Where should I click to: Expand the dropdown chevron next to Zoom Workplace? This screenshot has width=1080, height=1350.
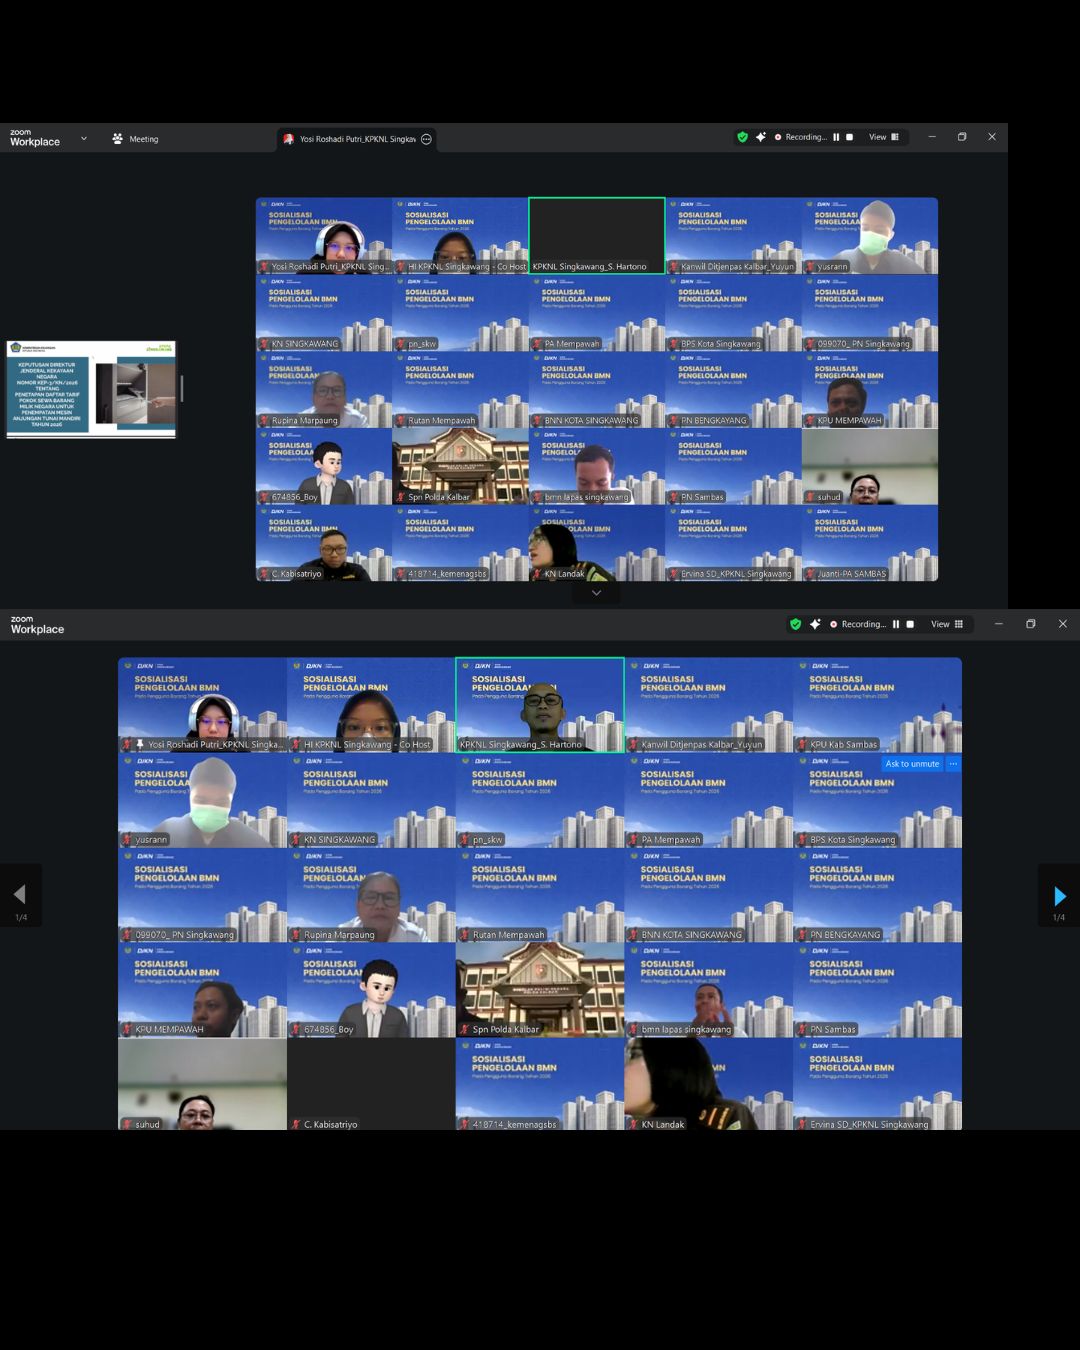(x=84, y=139)
